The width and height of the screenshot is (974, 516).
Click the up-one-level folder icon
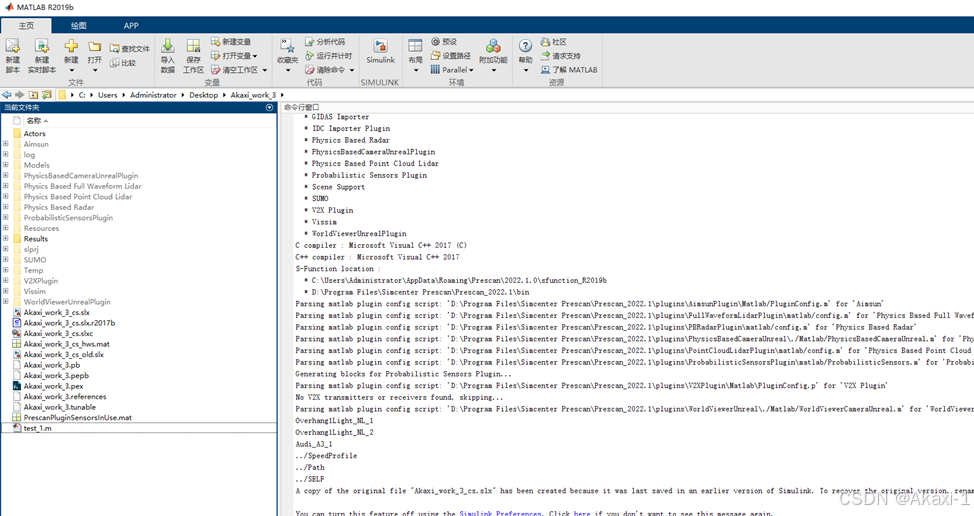pyautogui.click(x=33, y=95)
